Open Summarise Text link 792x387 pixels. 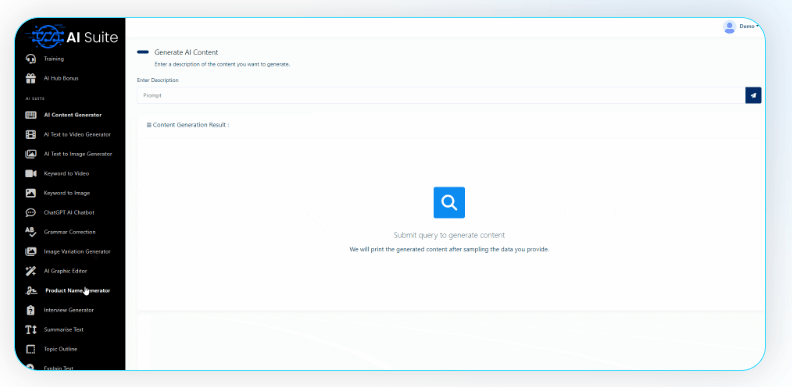click(x=64, y=329)
